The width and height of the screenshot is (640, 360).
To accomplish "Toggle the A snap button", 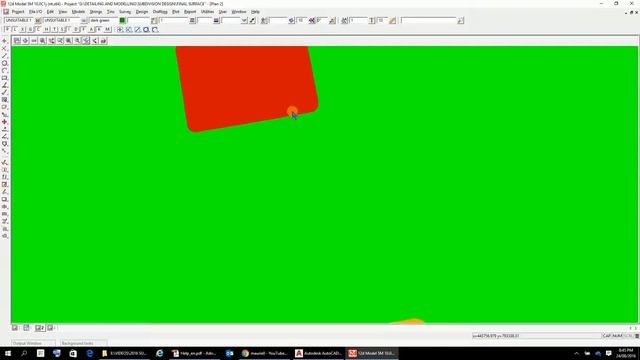I will pyautogui.click(x=91, y=29).
